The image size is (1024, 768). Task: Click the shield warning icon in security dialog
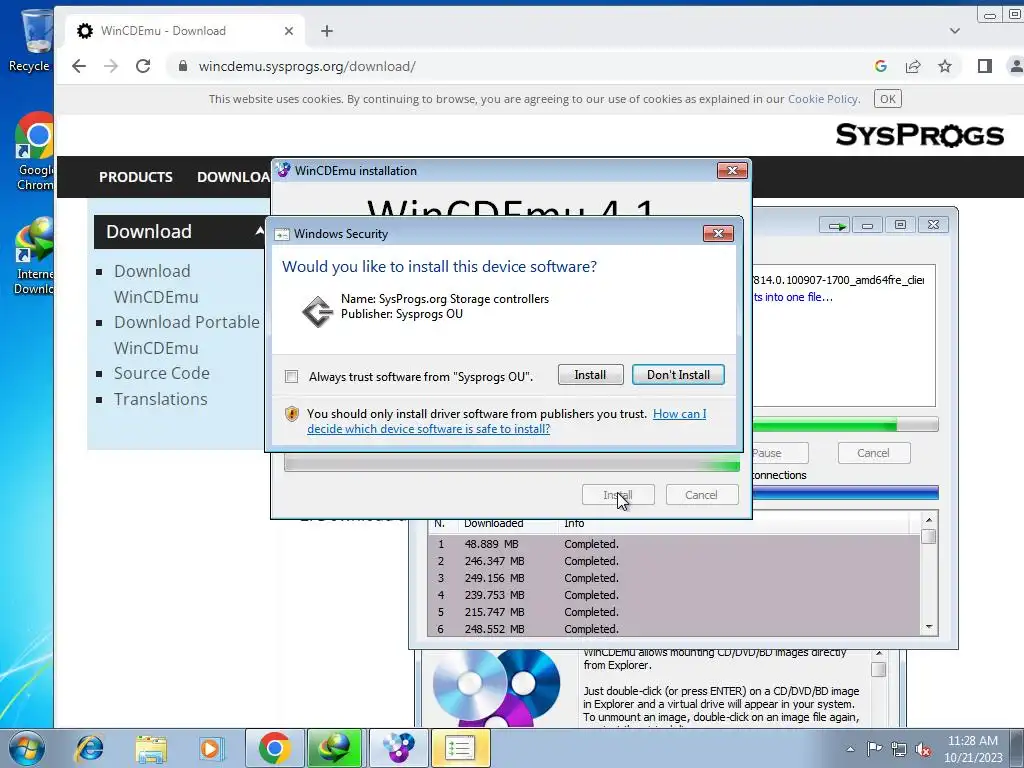[292, 414]
